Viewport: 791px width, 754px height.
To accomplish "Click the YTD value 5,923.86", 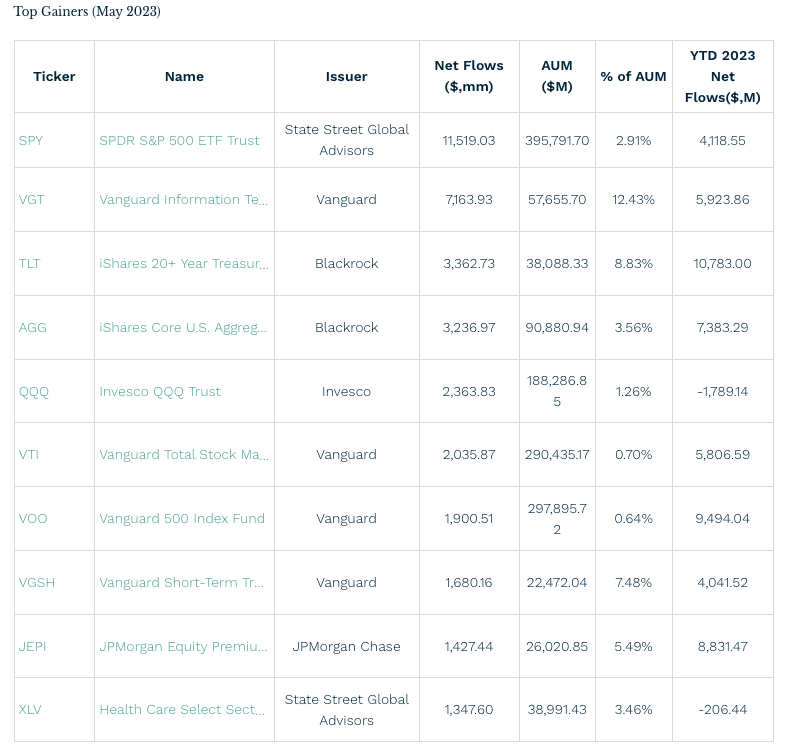I will tap(722, 200).
